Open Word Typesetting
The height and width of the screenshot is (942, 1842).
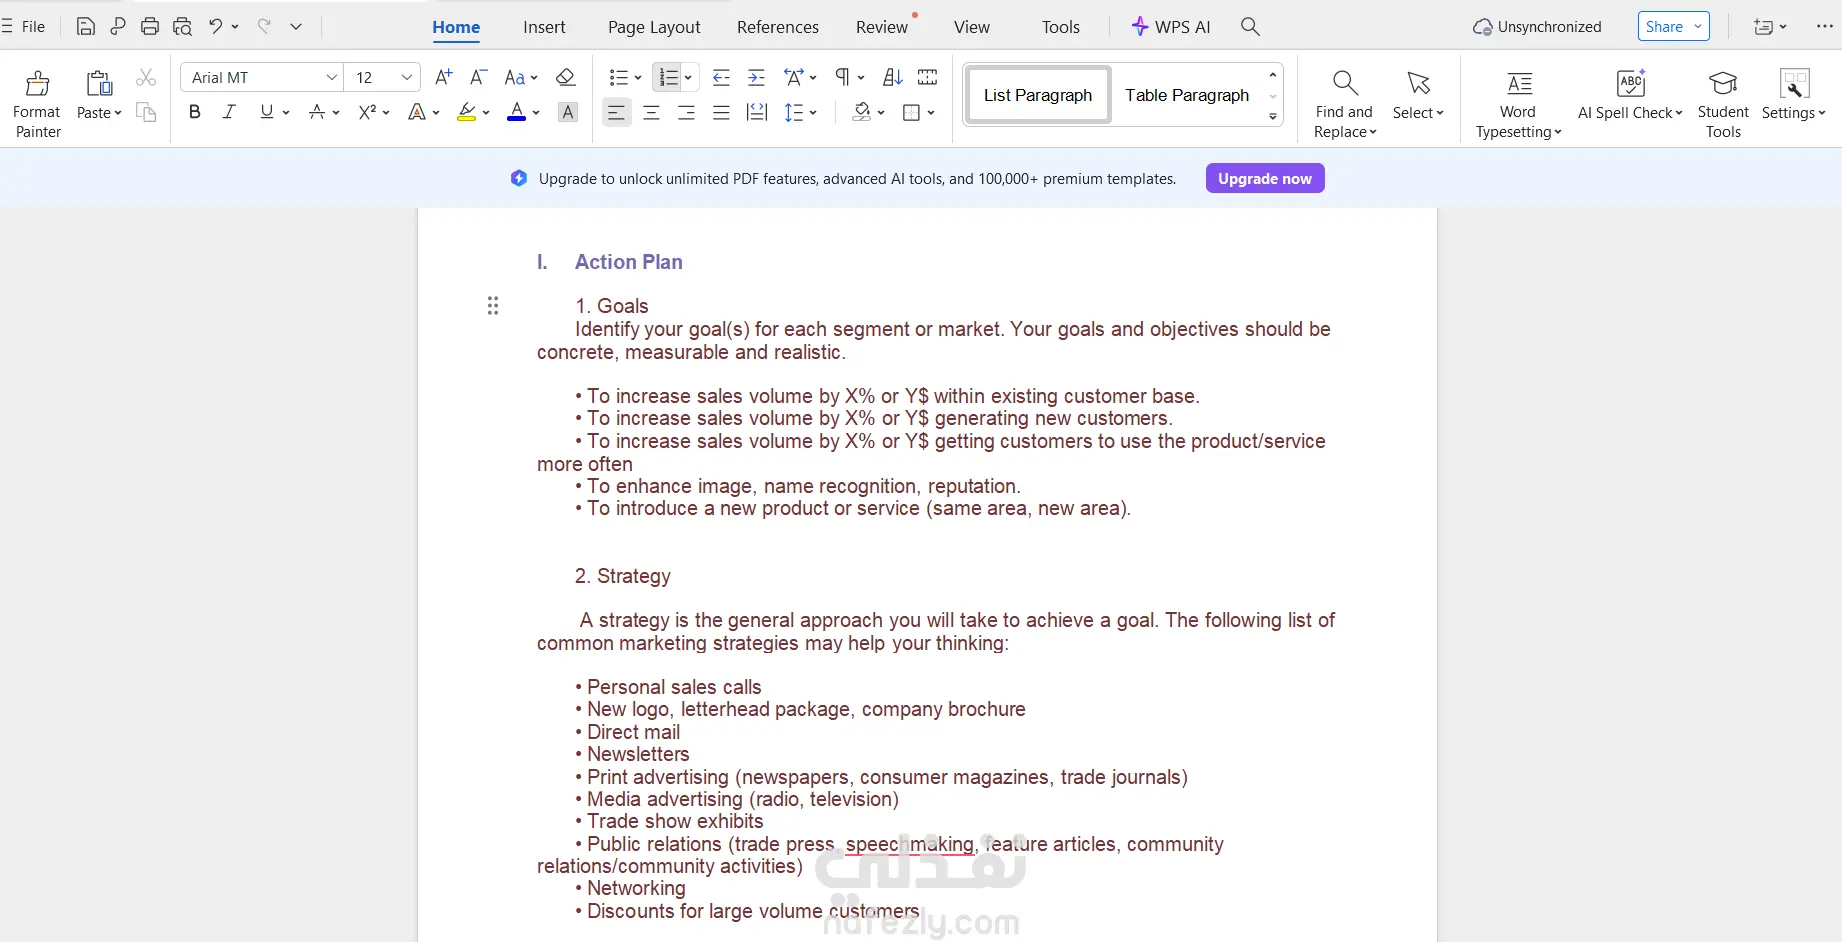coord(1518,103)
